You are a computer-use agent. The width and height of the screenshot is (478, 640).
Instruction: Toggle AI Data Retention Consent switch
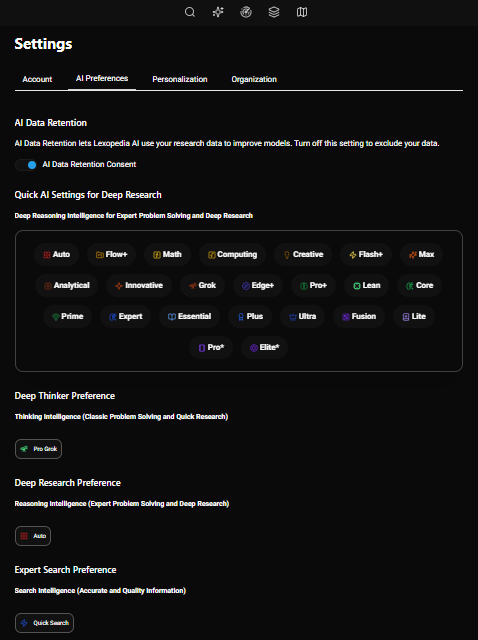[x=26, y=165]
